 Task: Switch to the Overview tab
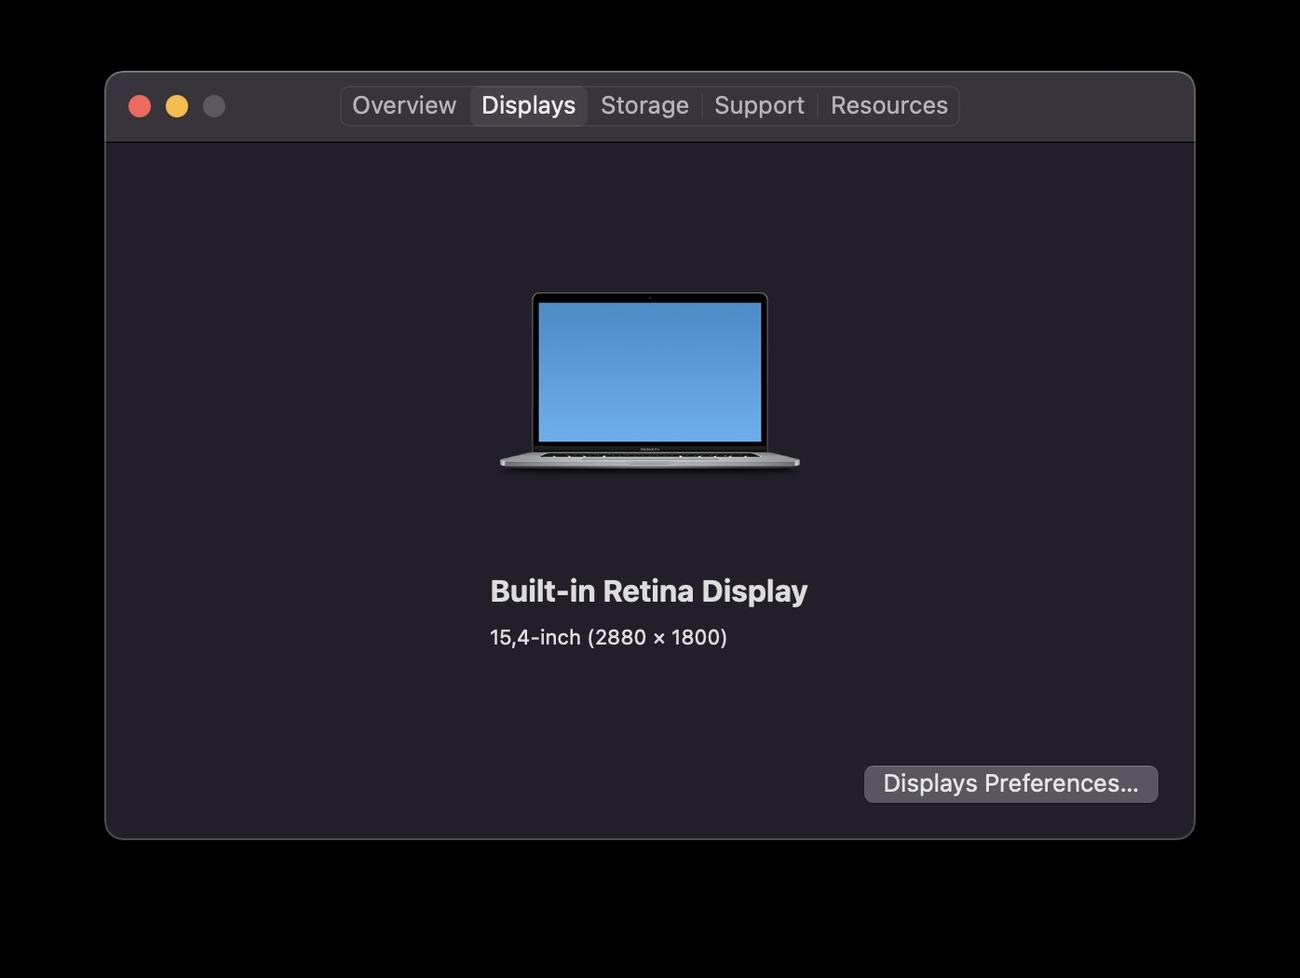(404, 106)
